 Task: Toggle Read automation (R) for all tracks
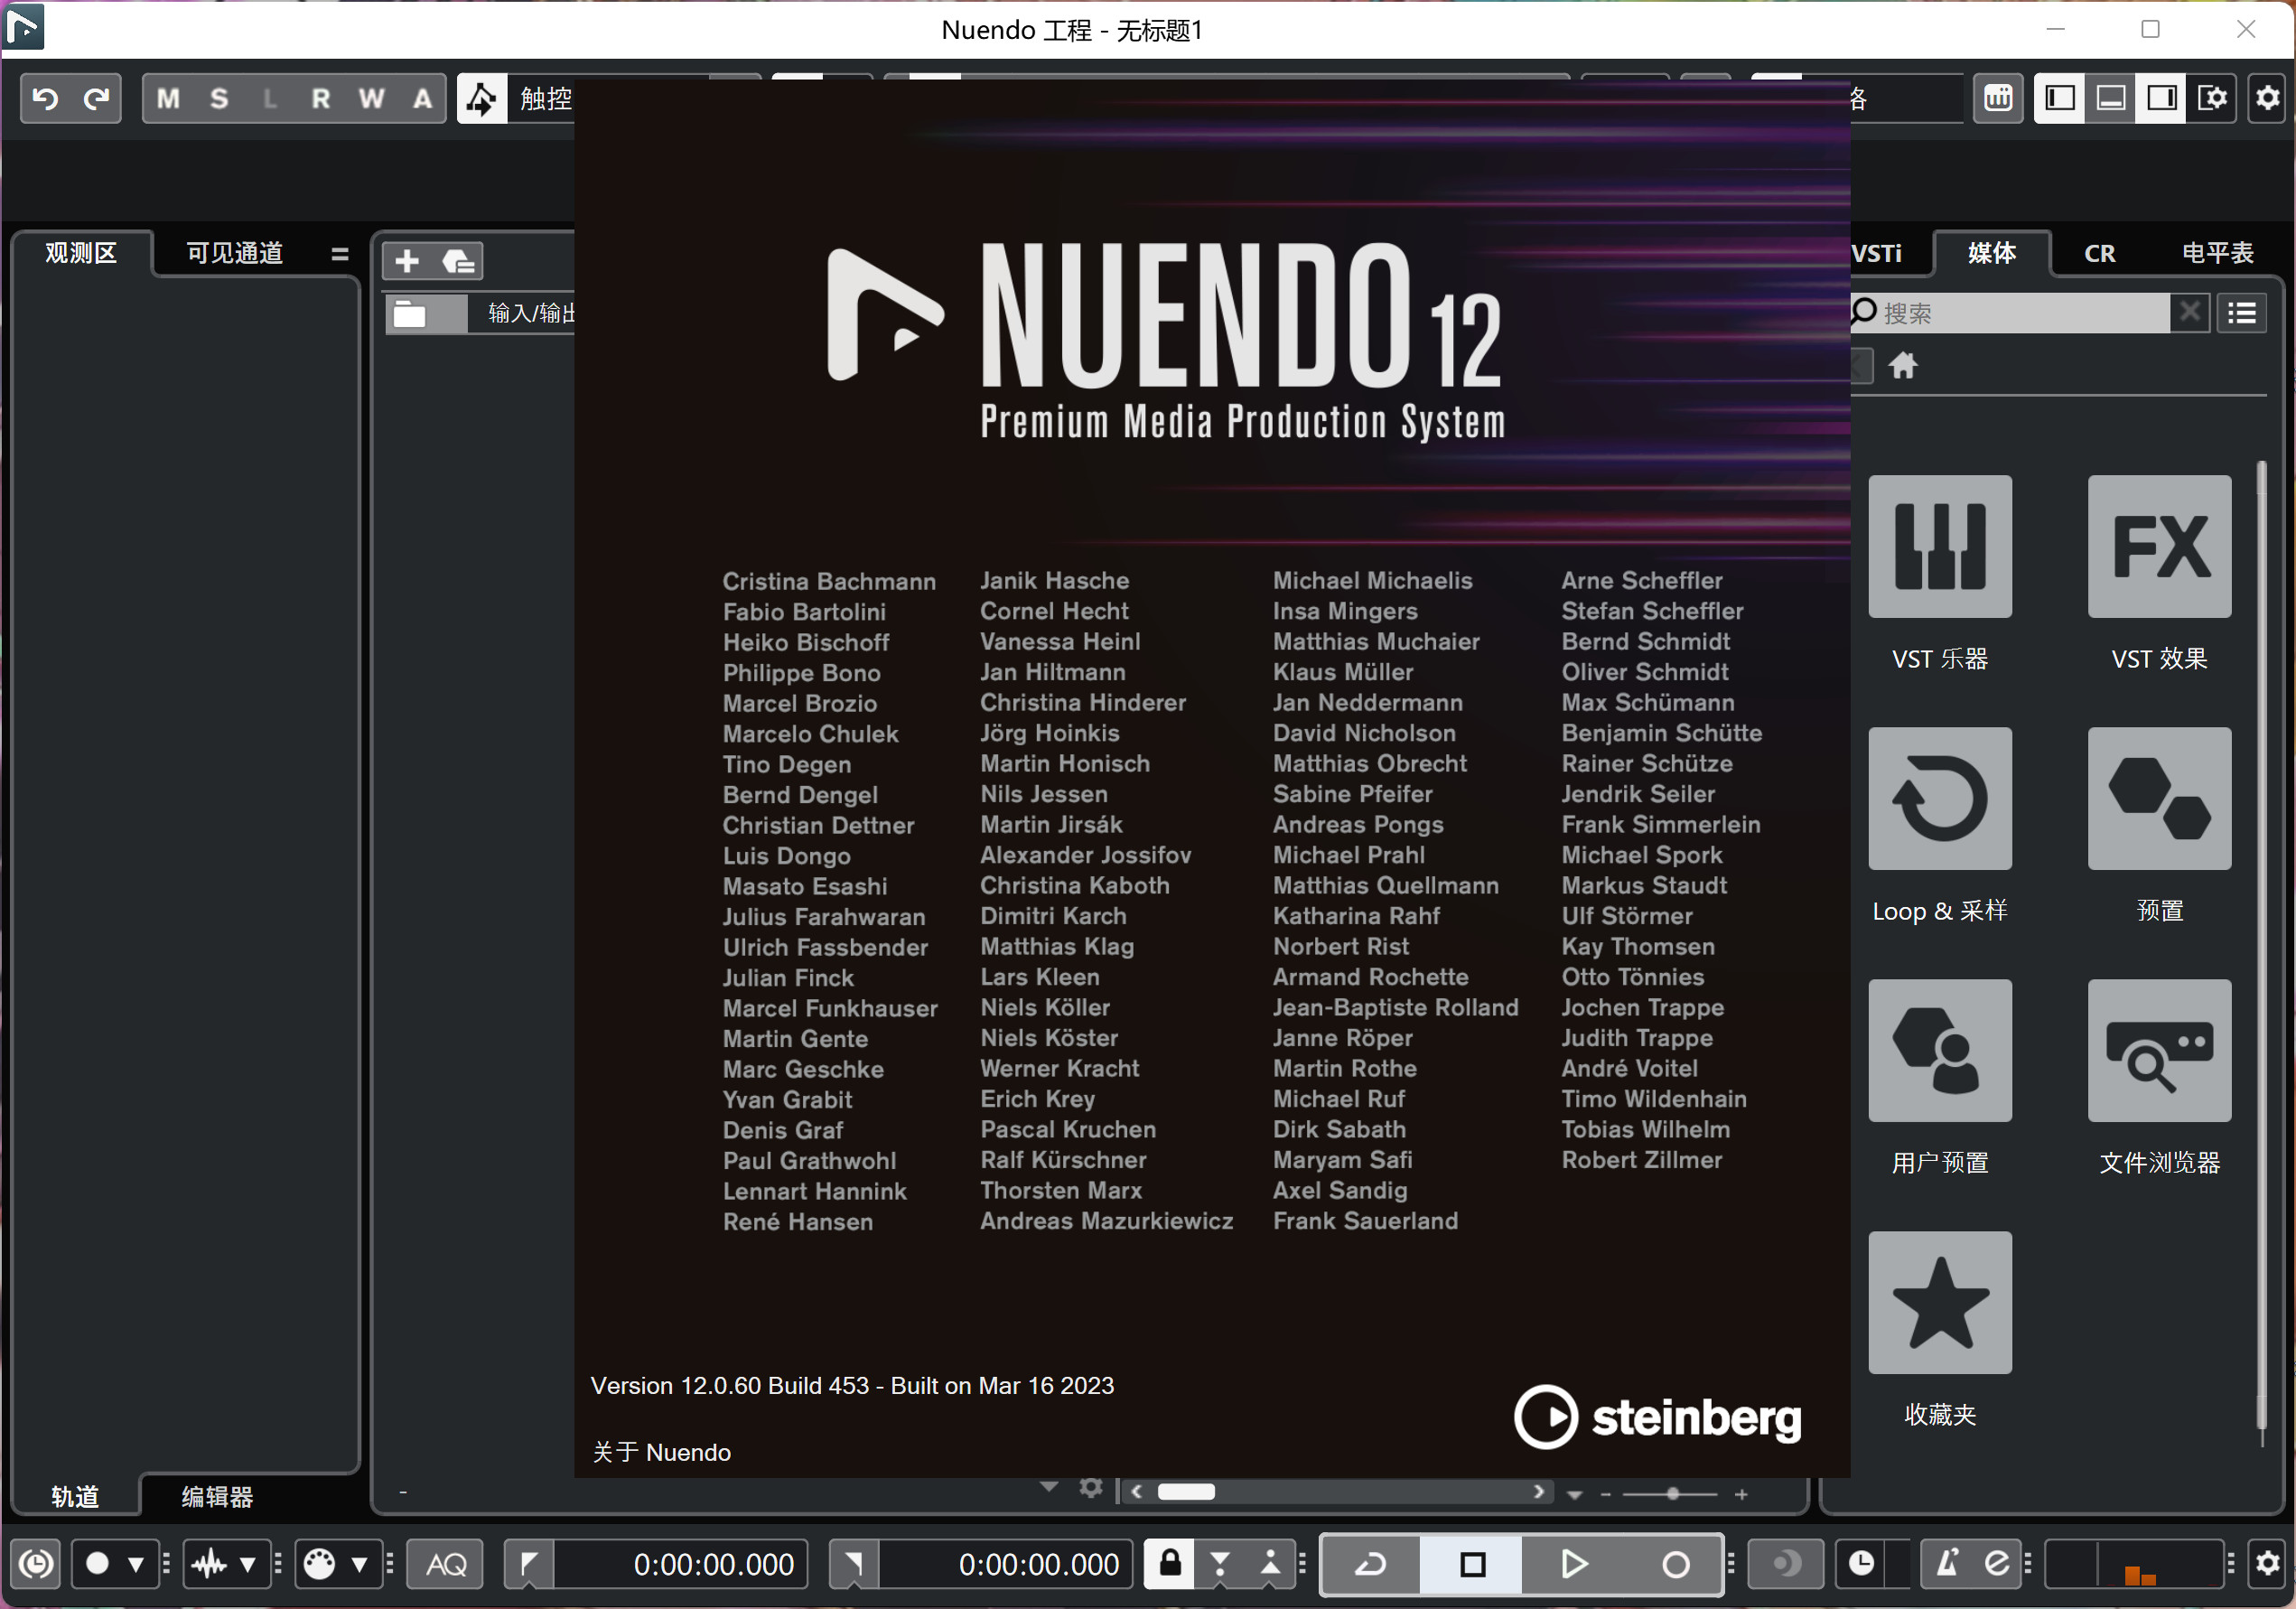click(321, 98)
